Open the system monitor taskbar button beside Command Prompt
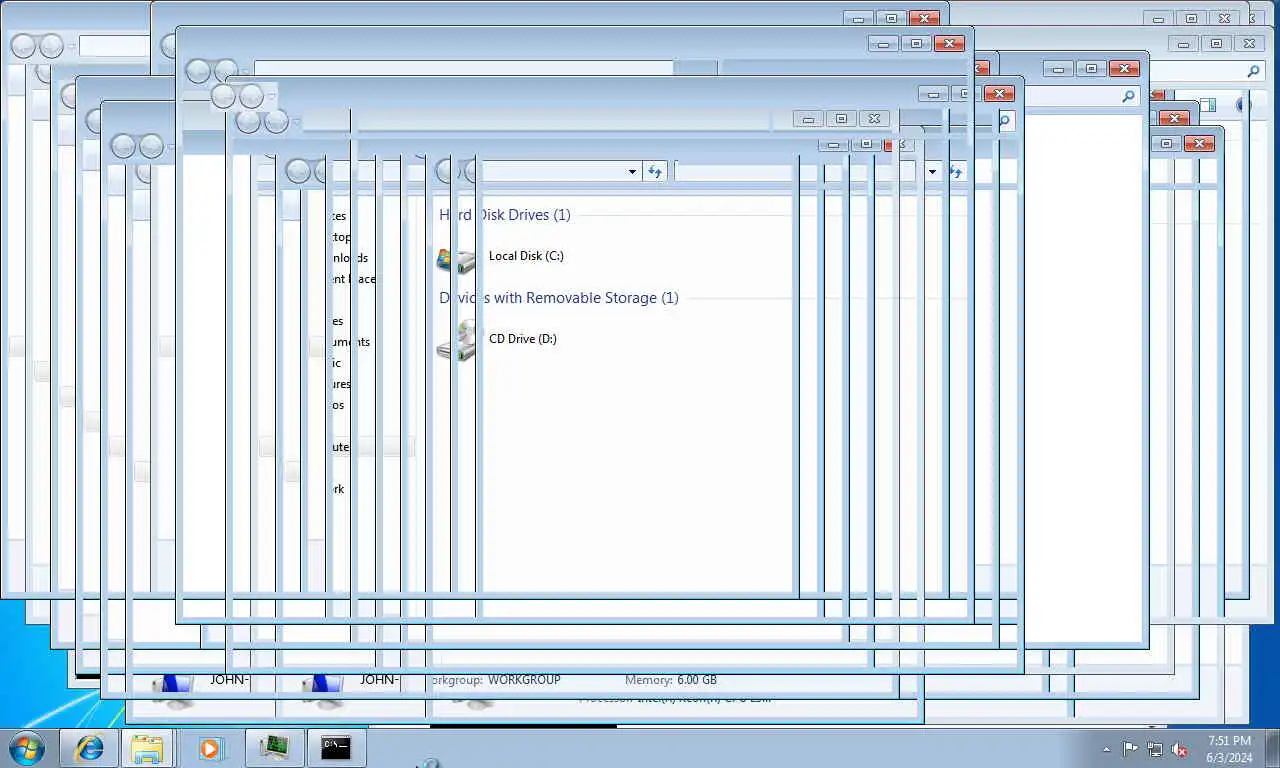 coord(274,748)
